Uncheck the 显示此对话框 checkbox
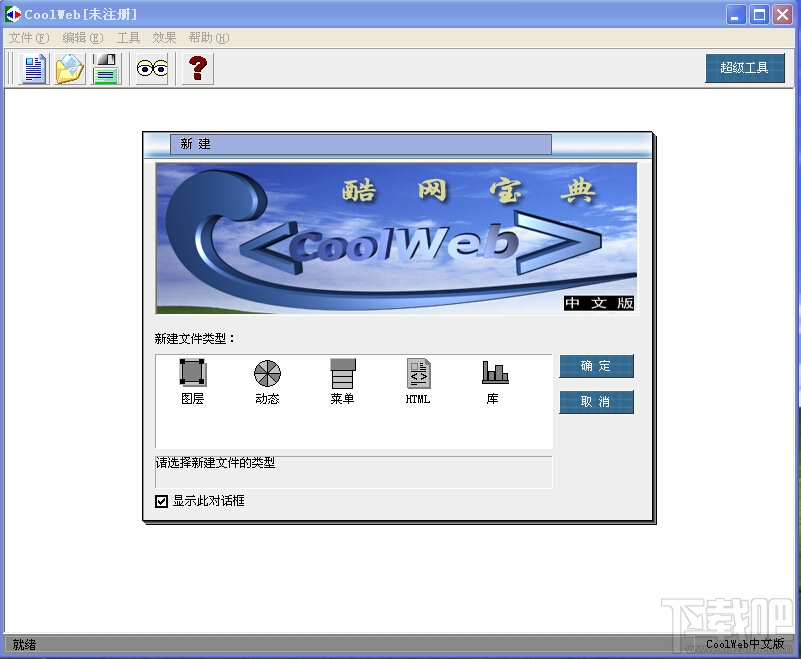 click(x=161, y=501)
